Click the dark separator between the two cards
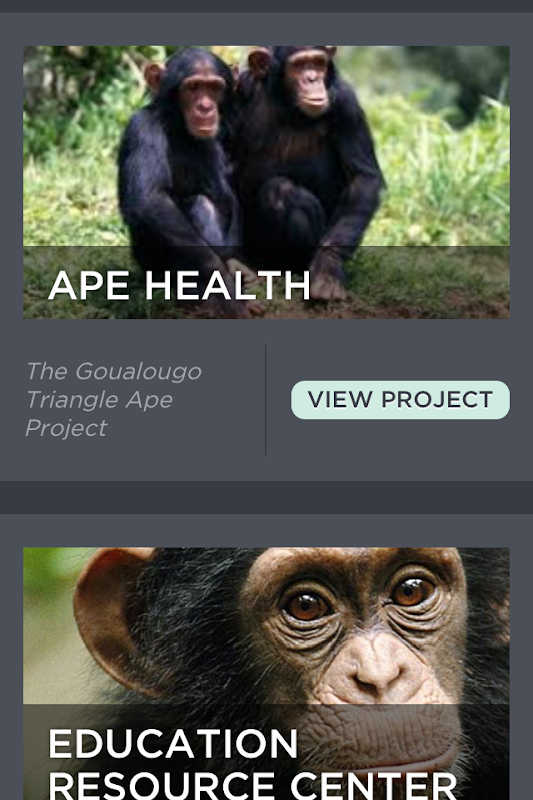 click(x=266, y=497)
